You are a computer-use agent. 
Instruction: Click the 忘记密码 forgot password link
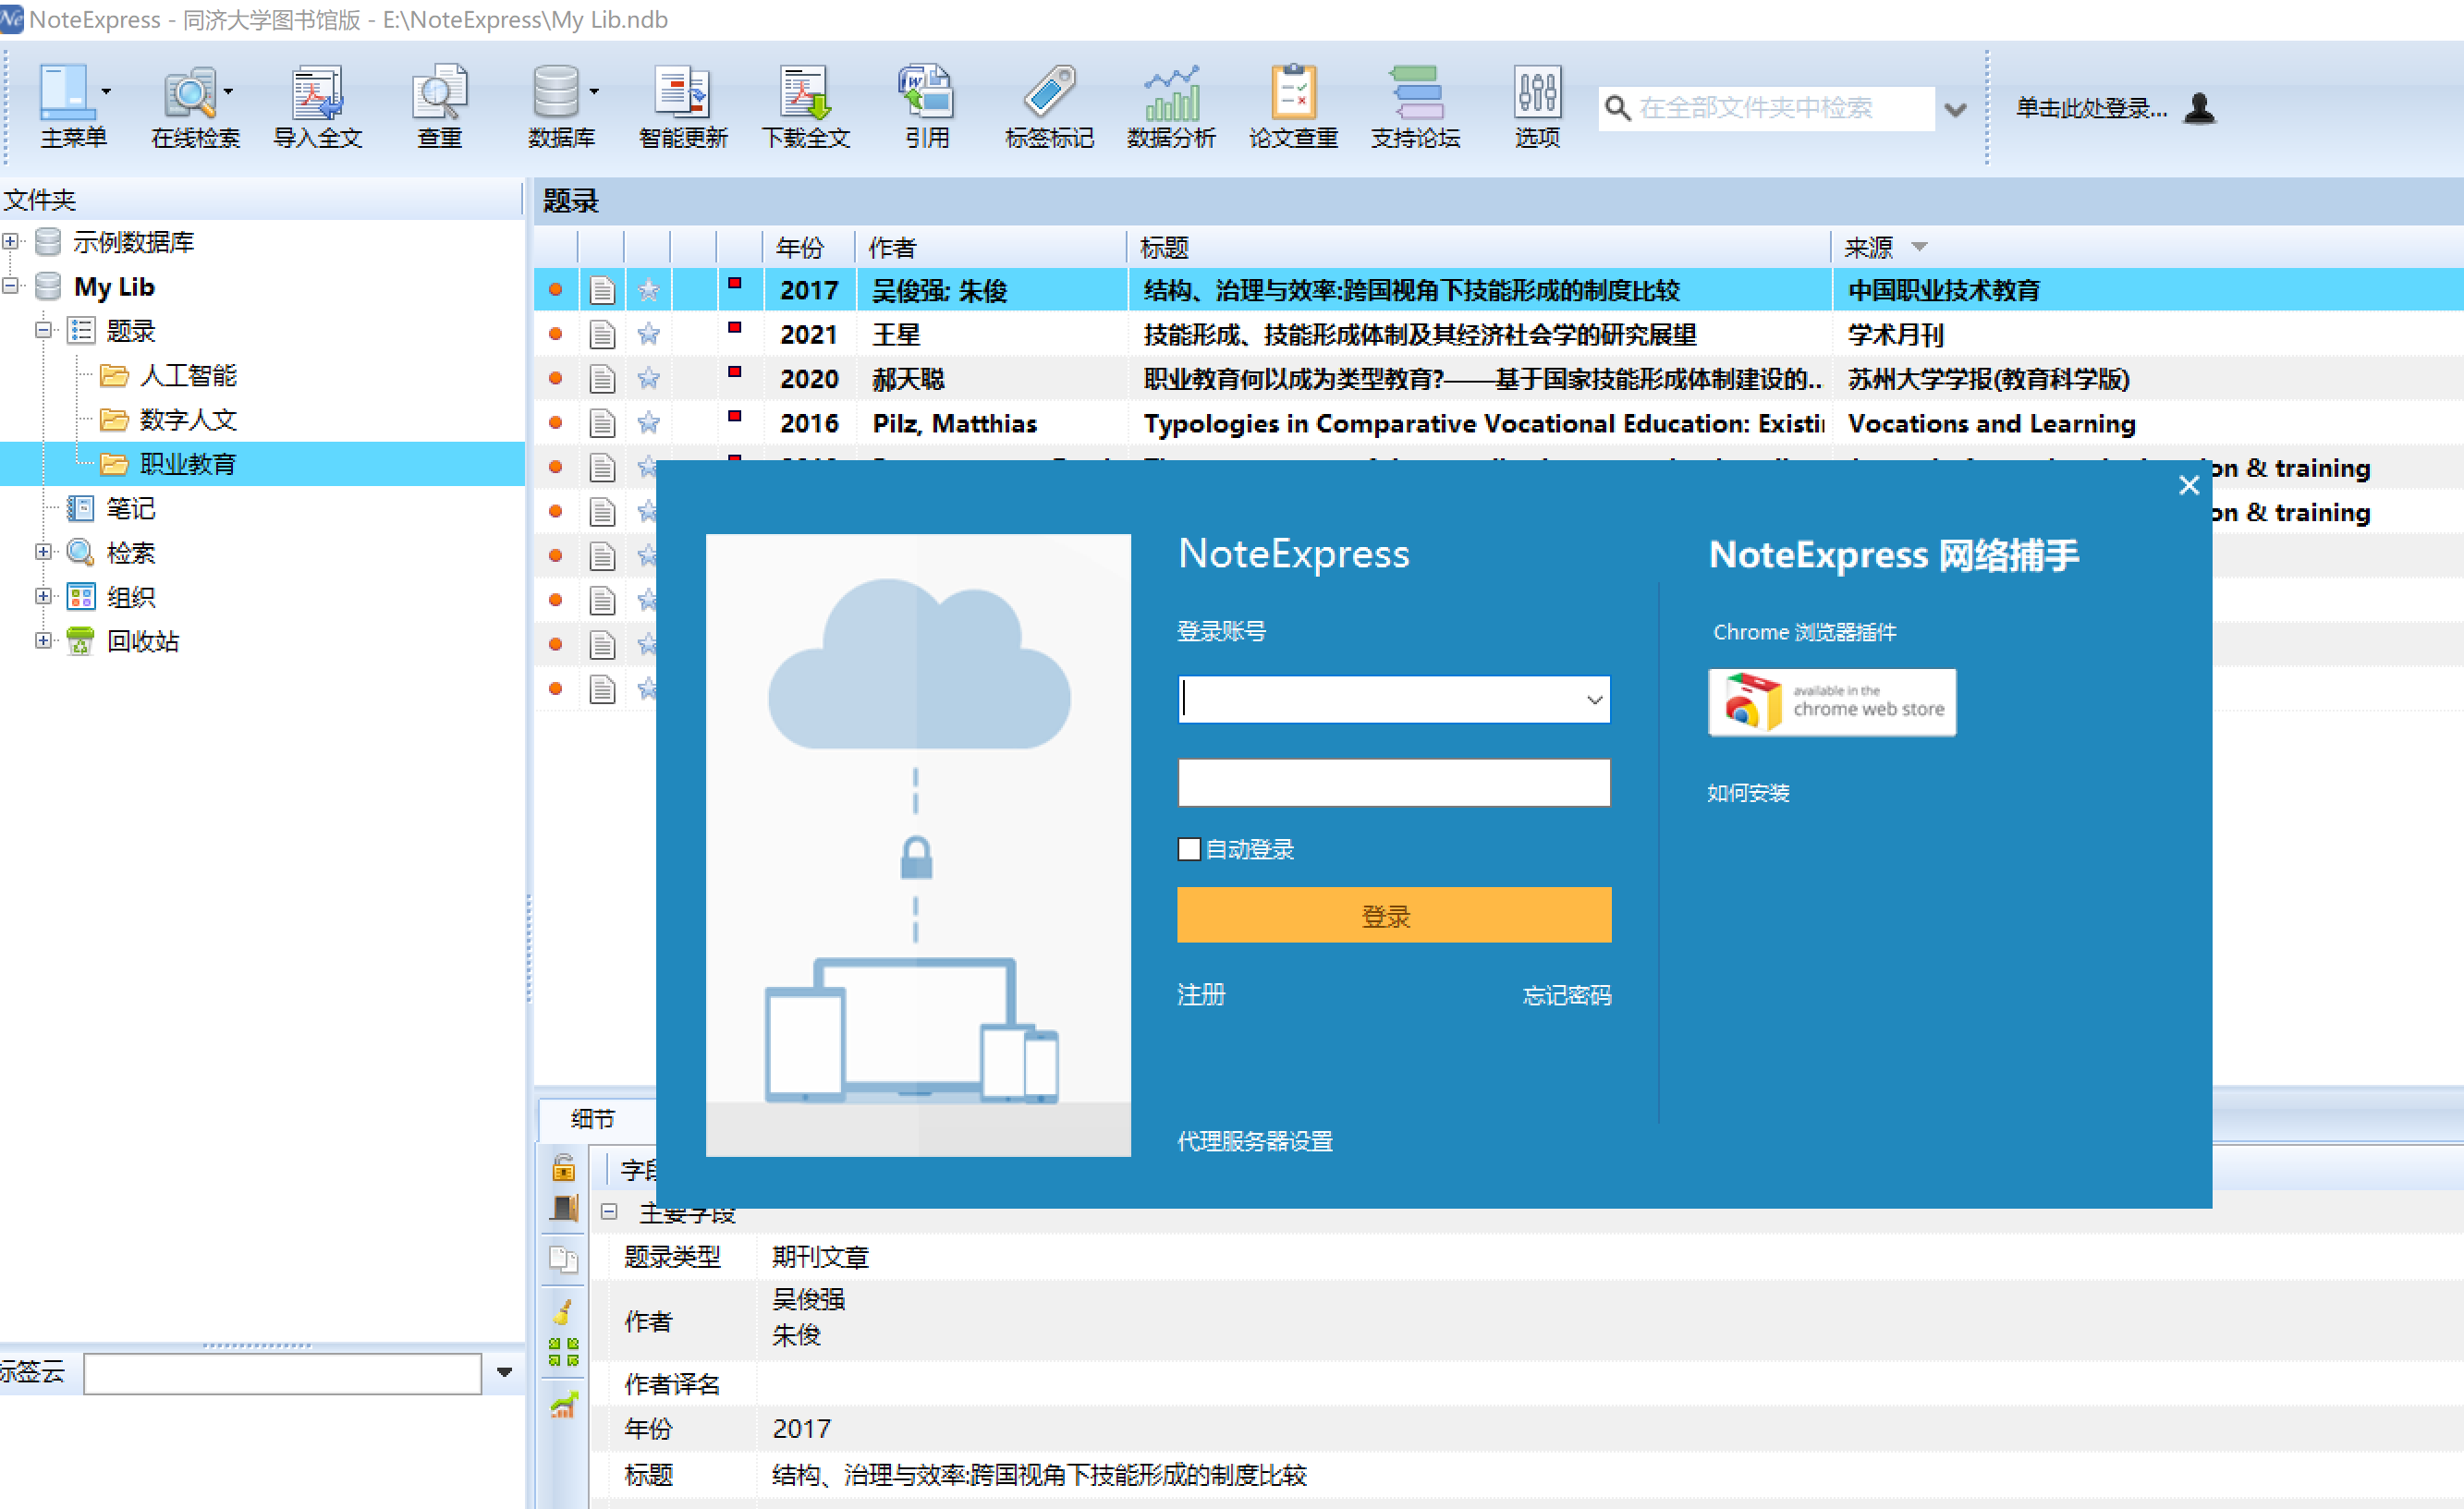pos(1567,995)
